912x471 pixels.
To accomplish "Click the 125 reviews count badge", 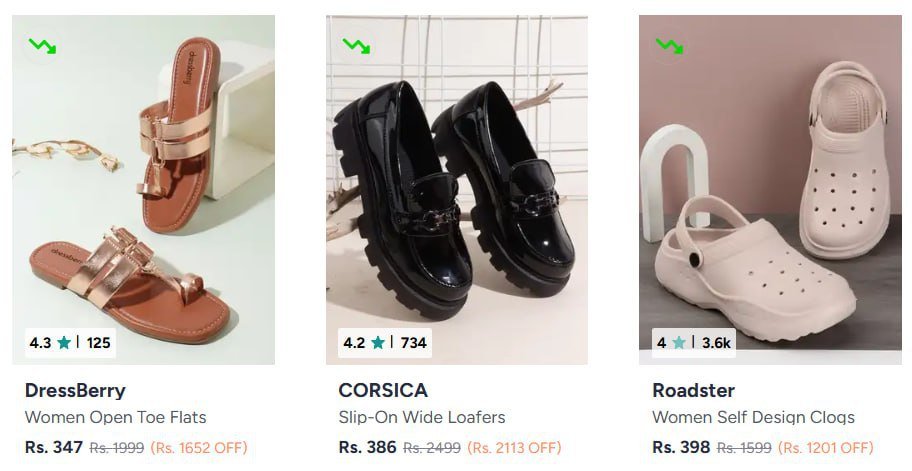I will (98, 343).
